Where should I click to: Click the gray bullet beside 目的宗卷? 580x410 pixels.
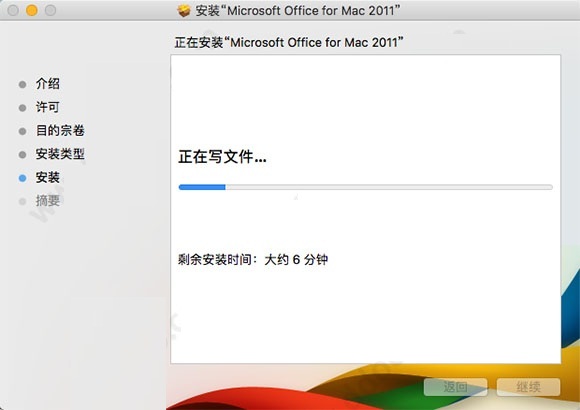point(23,131)
